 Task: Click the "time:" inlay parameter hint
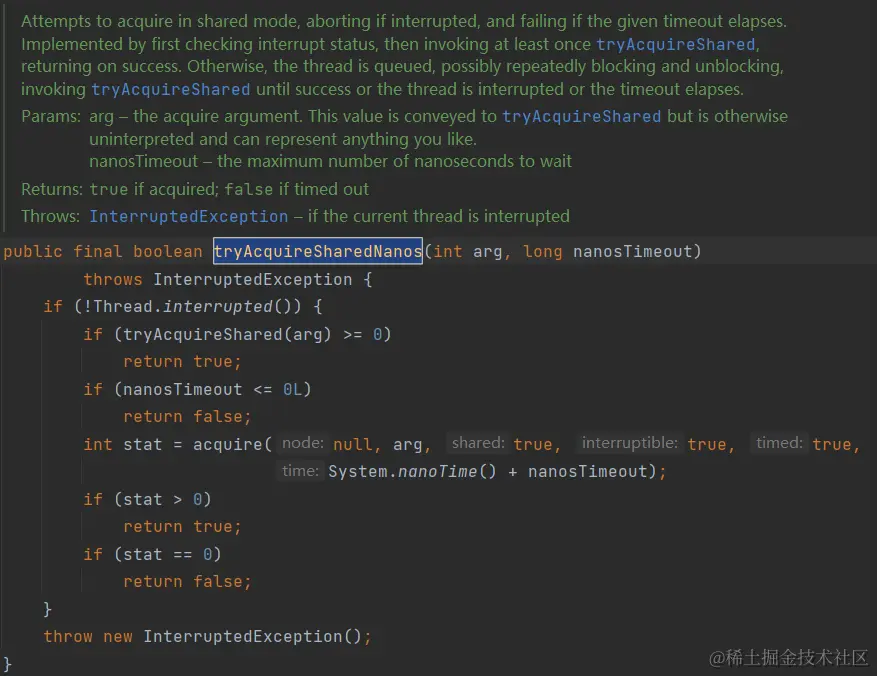pos(300,471)
